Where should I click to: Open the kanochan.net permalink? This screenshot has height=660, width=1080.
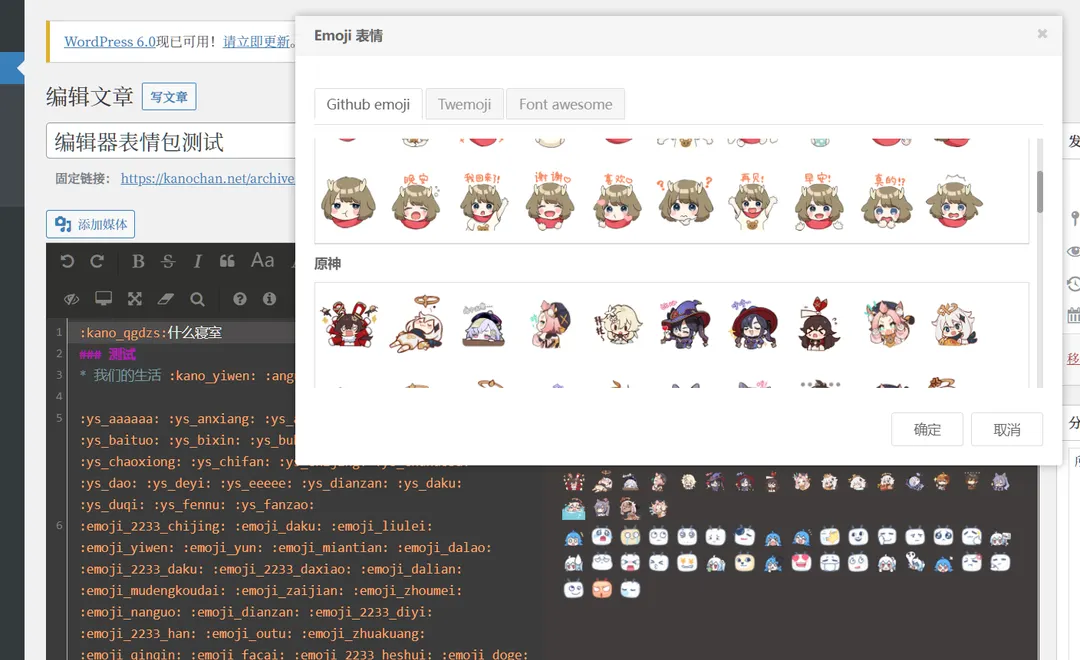coord(207,178)
